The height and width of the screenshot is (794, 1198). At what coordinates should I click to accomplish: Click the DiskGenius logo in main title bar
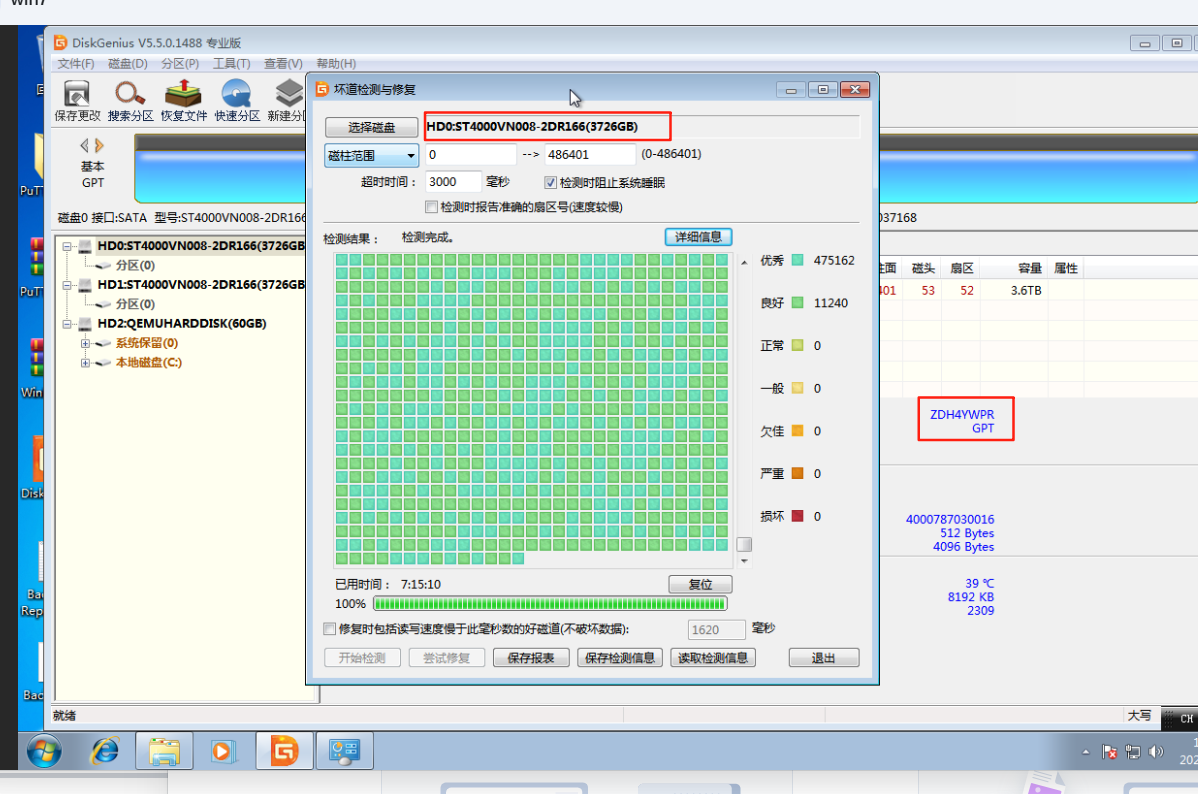60,43
